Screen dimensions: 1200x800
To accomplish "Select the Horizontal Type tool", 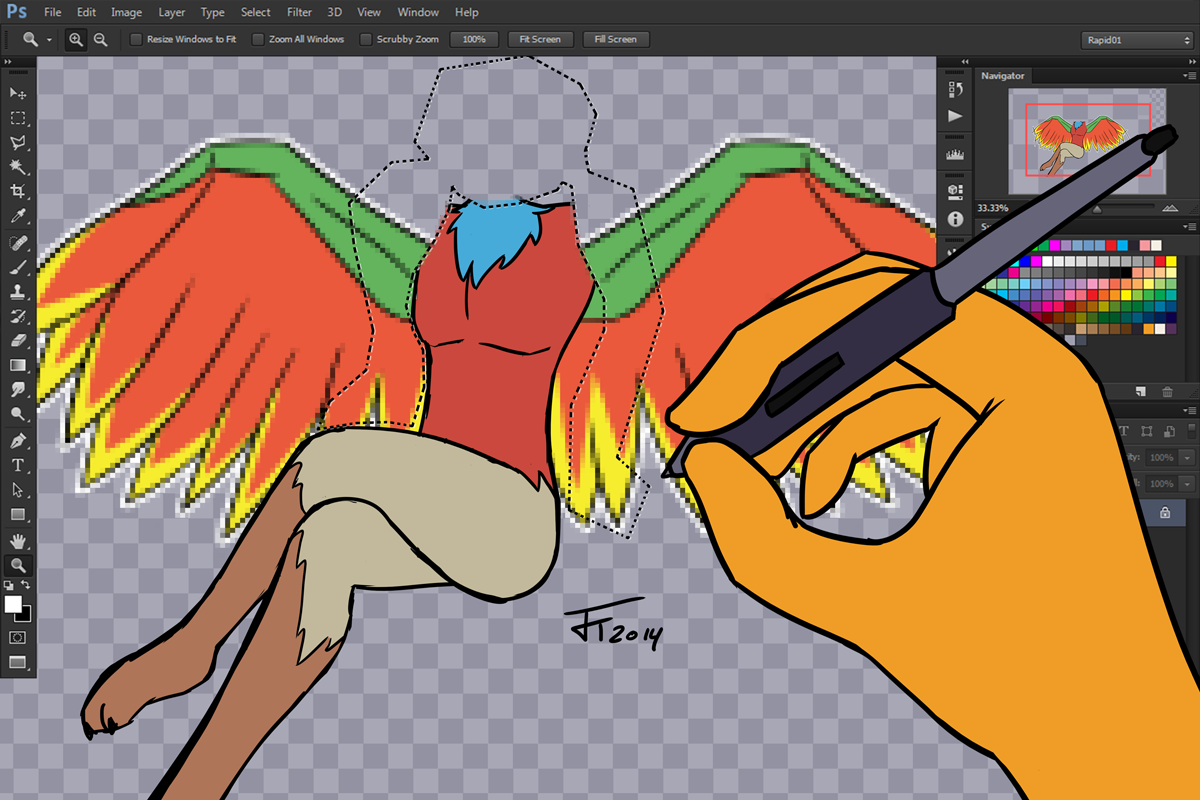I will pyautogui.click(x=18, y=465).
